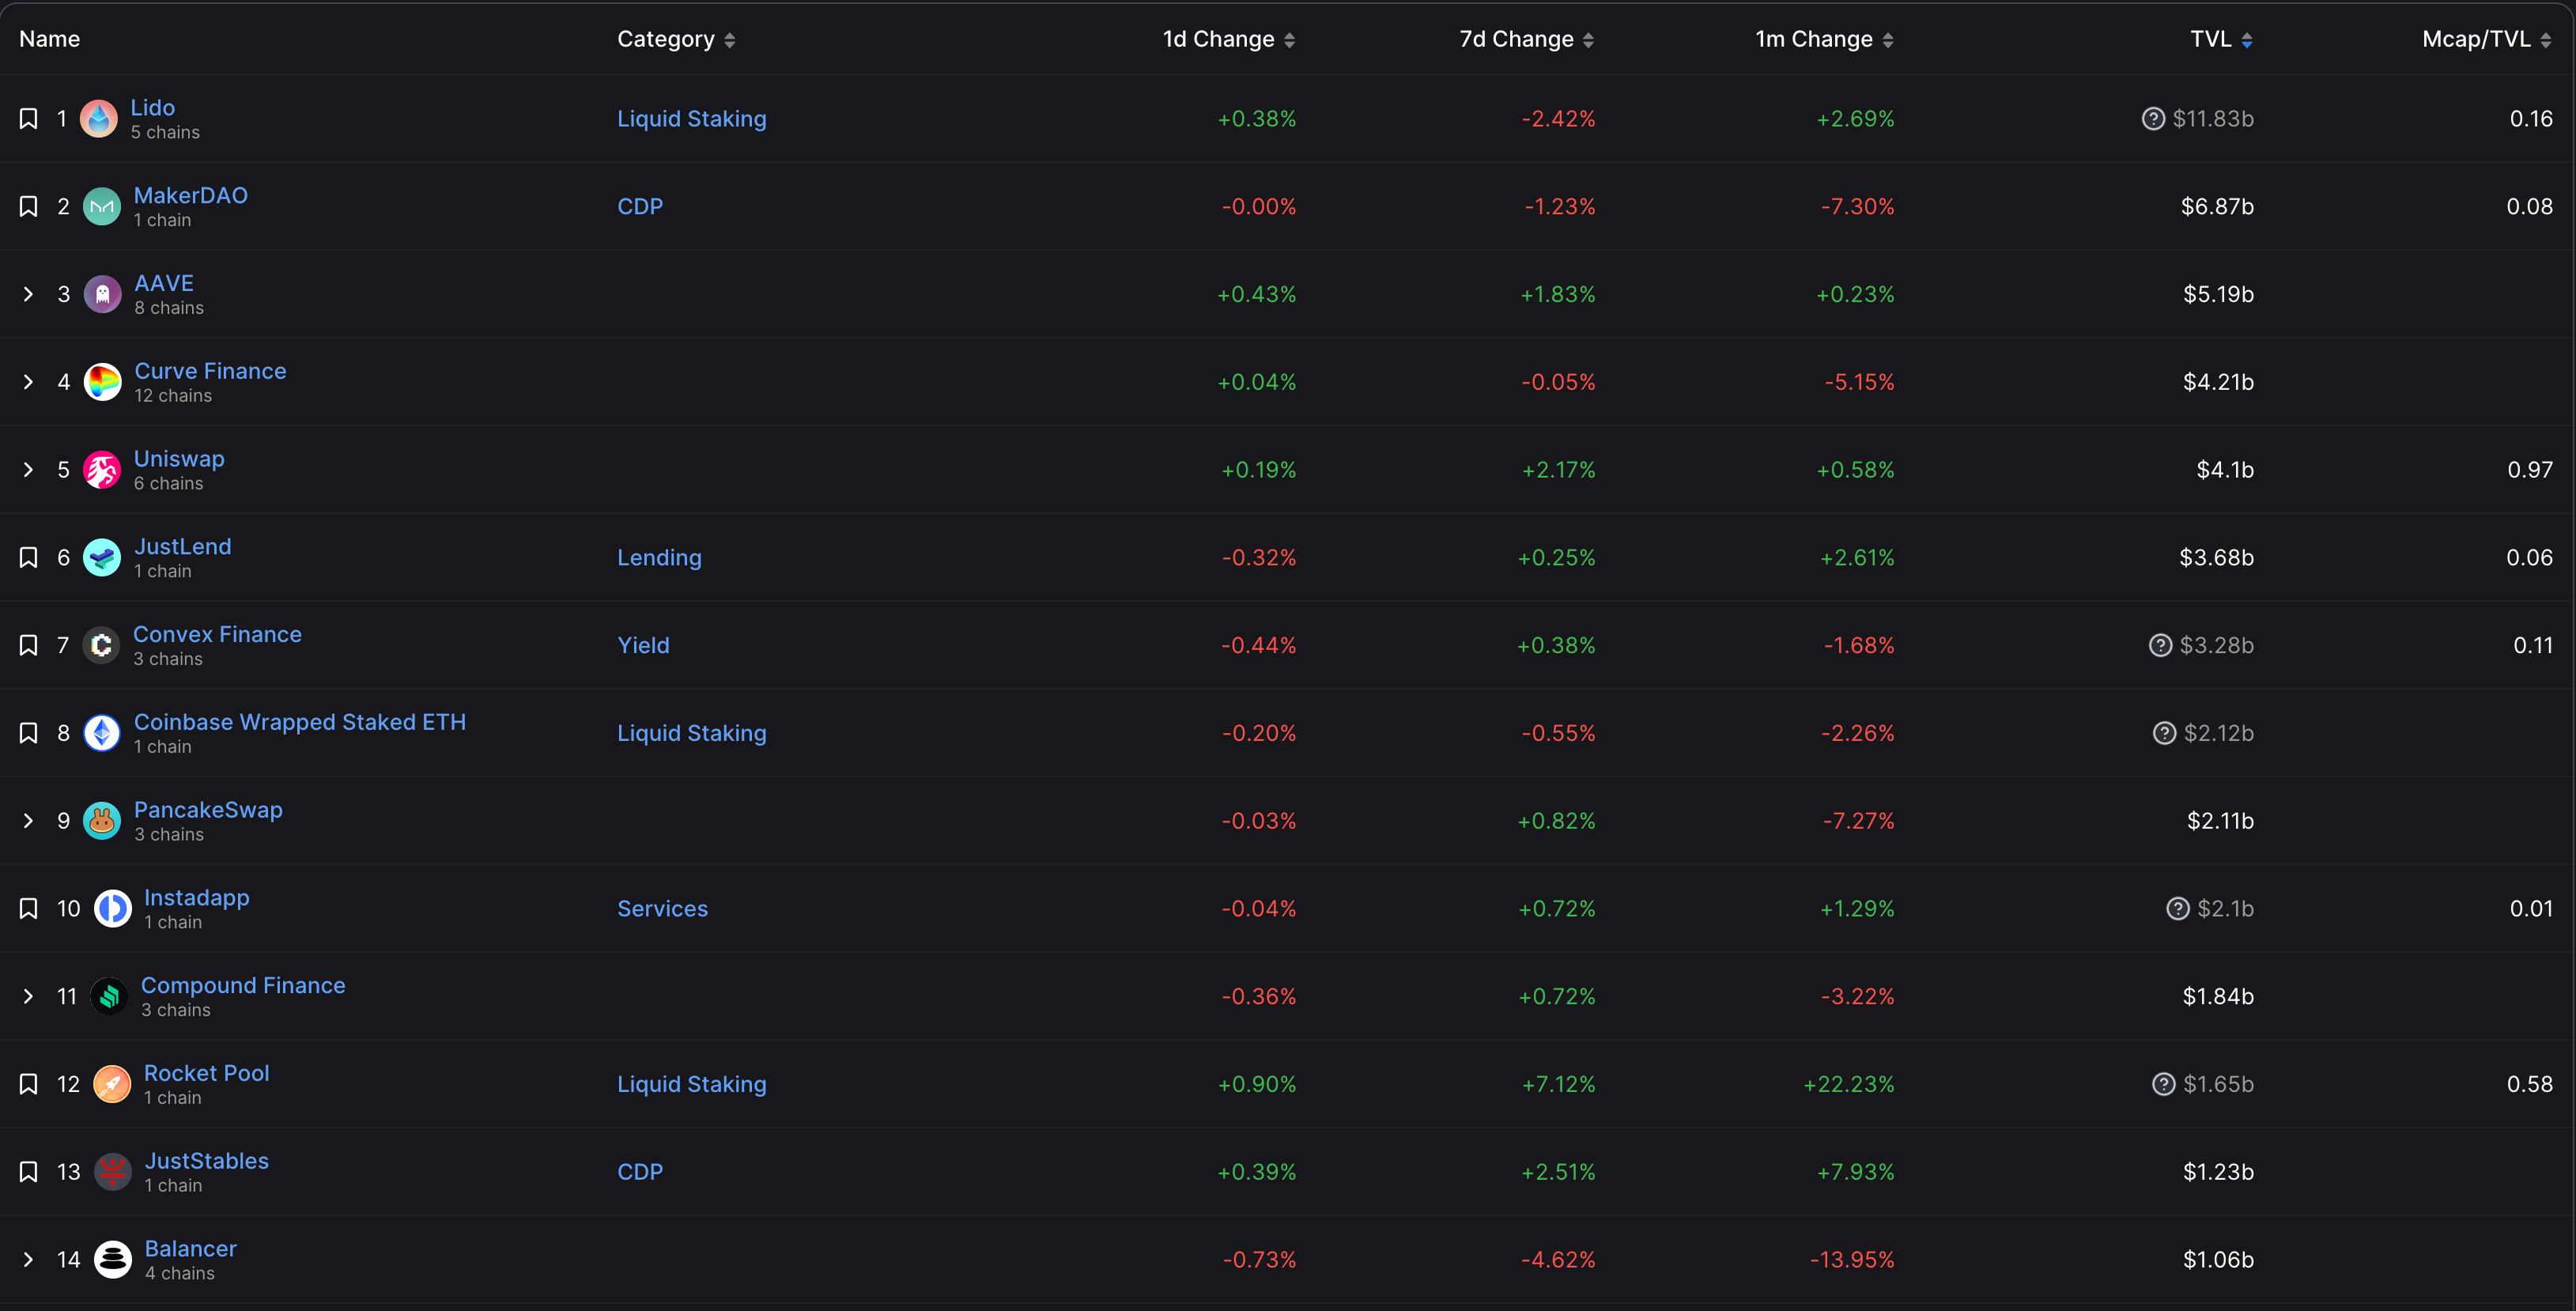Click Rocket Pool's +22.23% monthly change
Screen dimensions: 2576x1311
[1849, 1084]
